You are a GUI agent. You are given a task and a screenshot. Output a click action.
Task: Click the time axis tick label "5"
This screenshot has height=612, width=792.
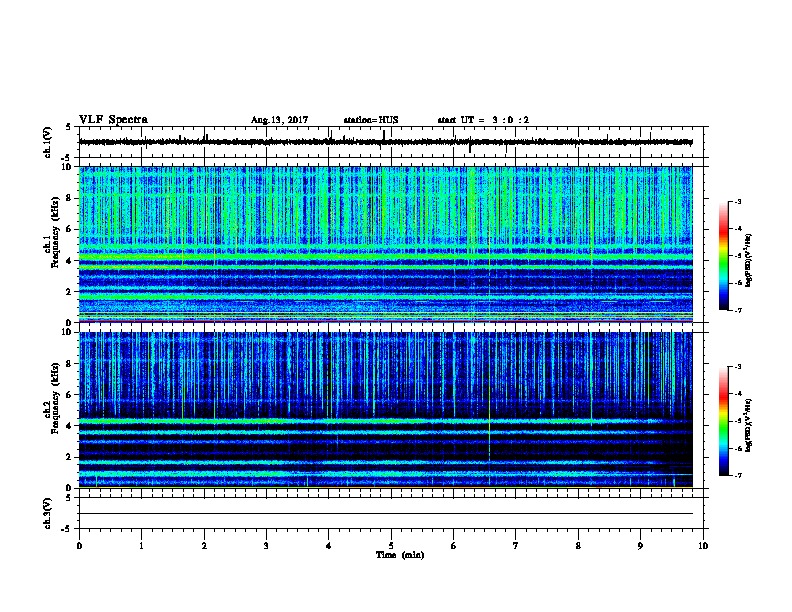tap(391, 546)
